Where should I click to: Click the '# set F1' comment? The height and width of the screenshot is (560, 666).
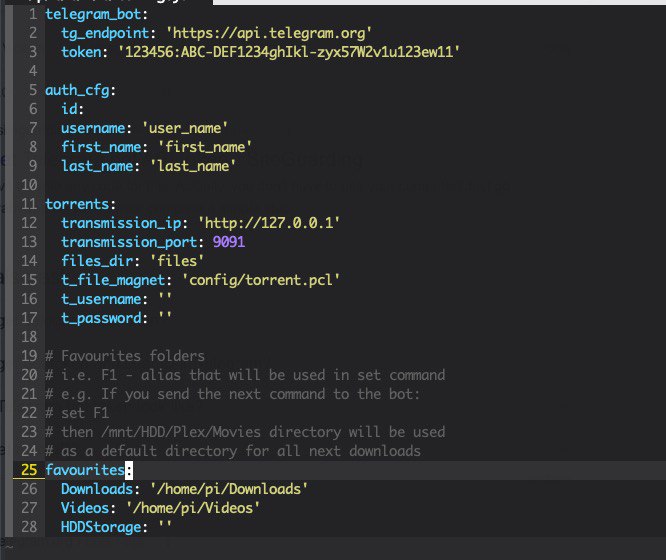(x=77, y=413)
